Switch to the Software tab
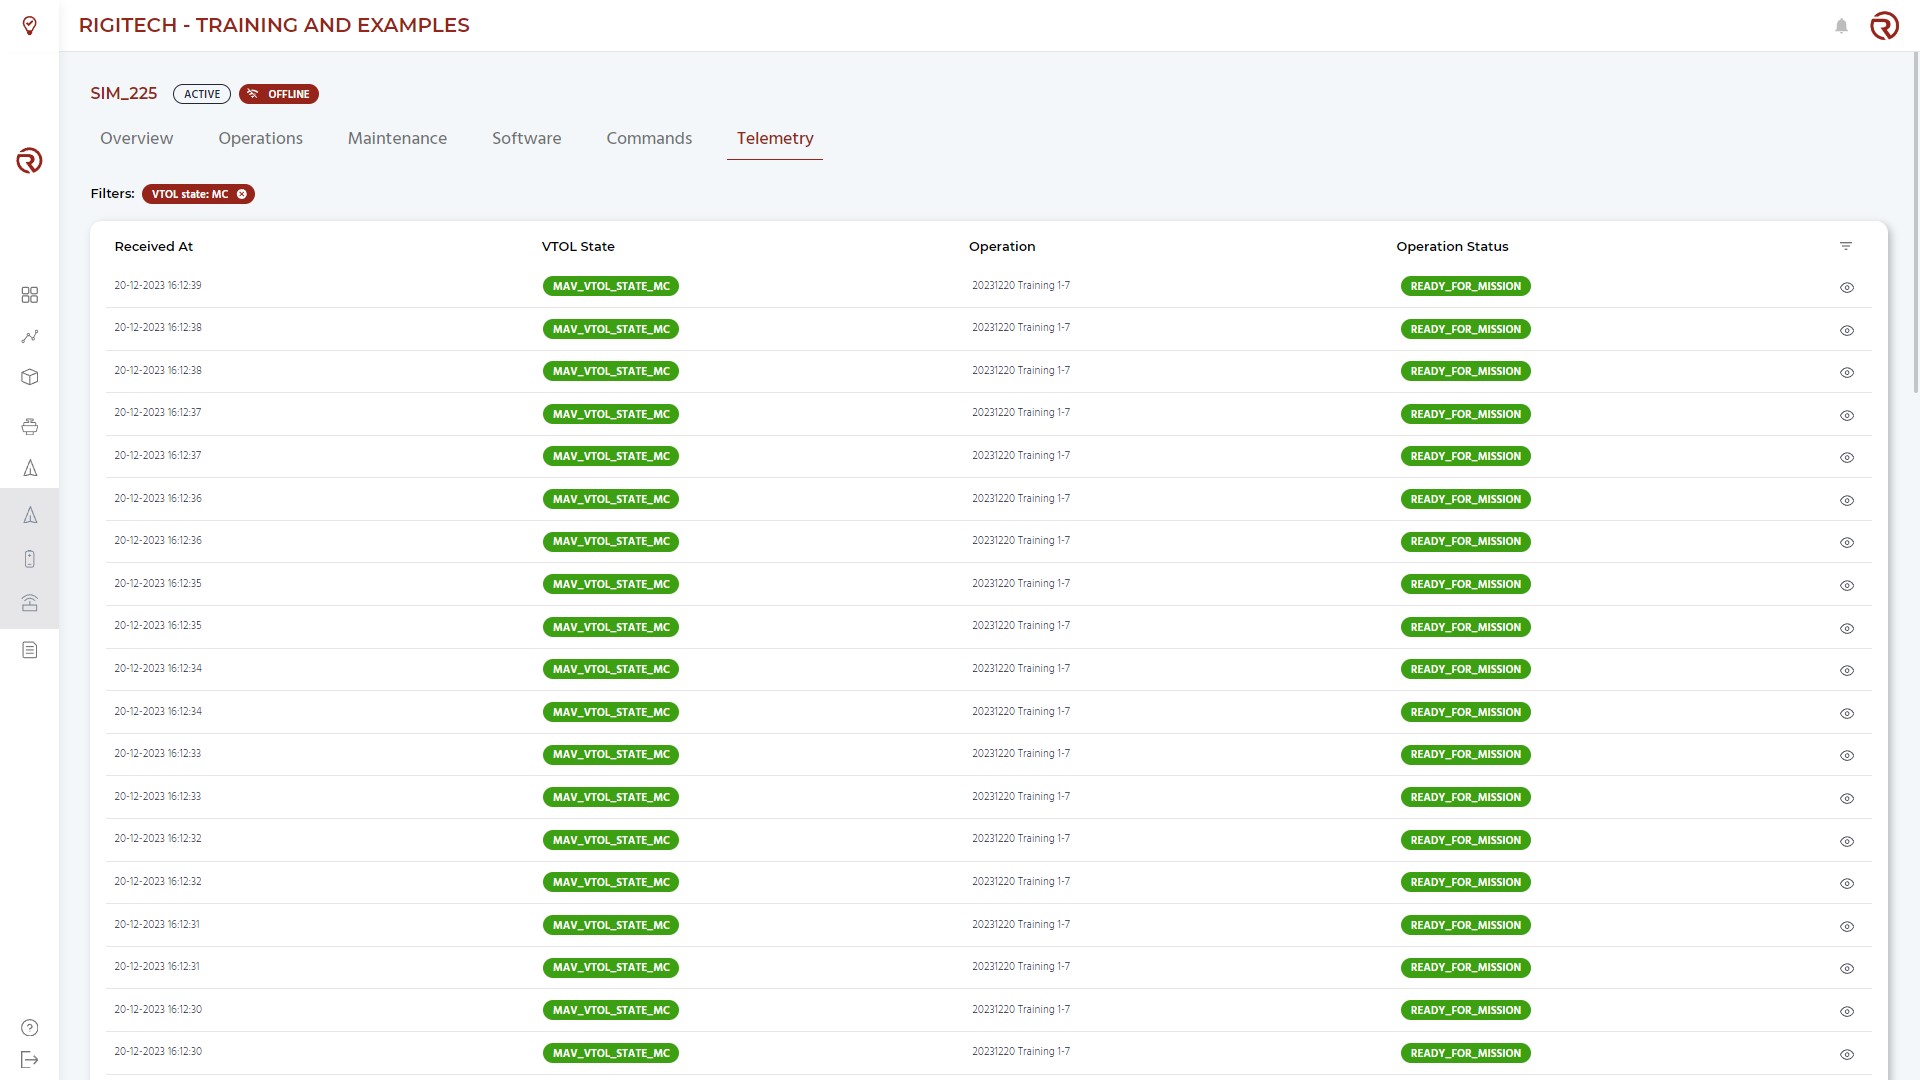The image size is (1920, 1080). click(x=526, y=138)
